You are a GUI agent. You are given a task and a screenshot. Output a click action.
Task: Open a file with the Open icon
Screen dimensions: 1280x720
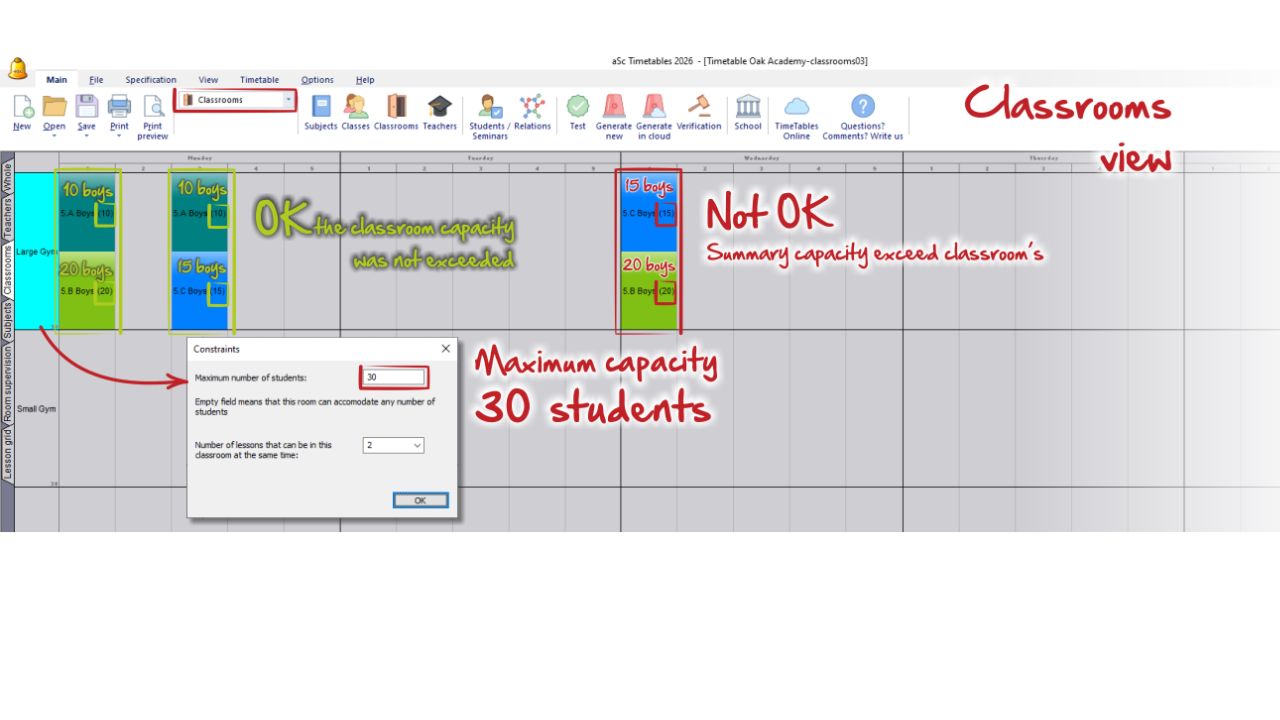[x=54, y=106]
